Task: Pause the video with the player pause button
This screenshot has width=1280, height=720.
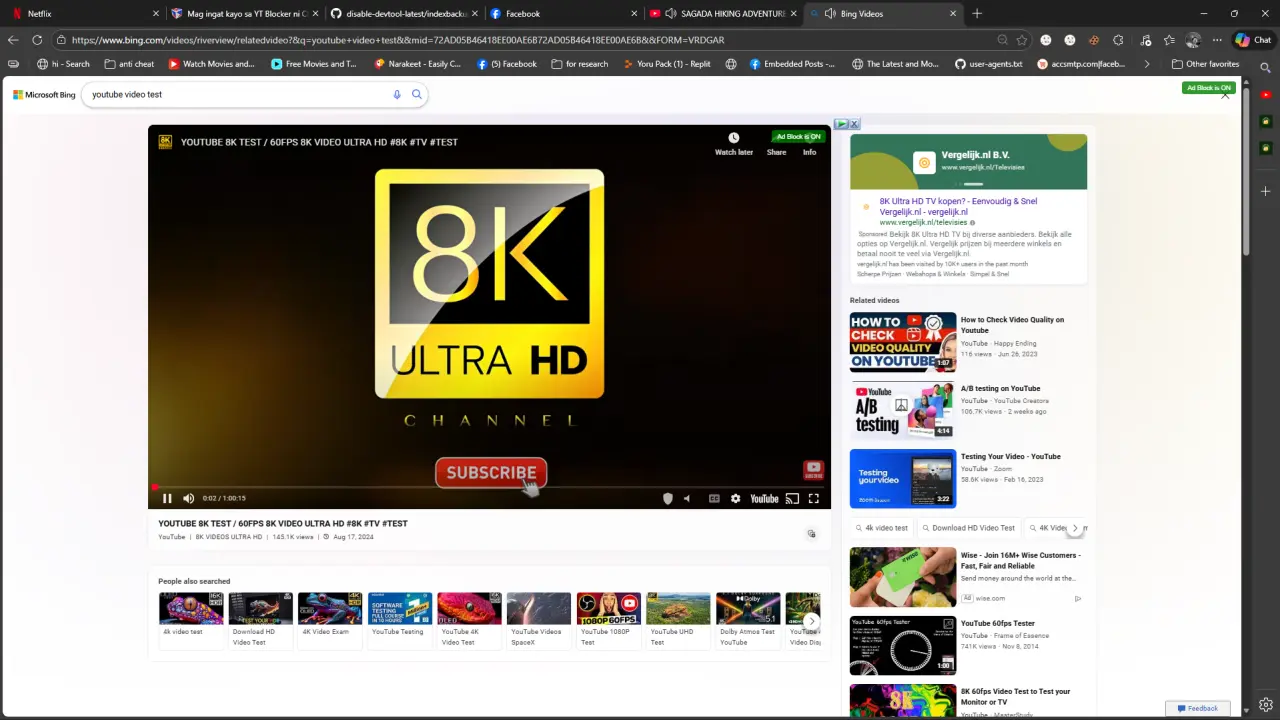Action: pyautogui.click(x=167, y=498)
